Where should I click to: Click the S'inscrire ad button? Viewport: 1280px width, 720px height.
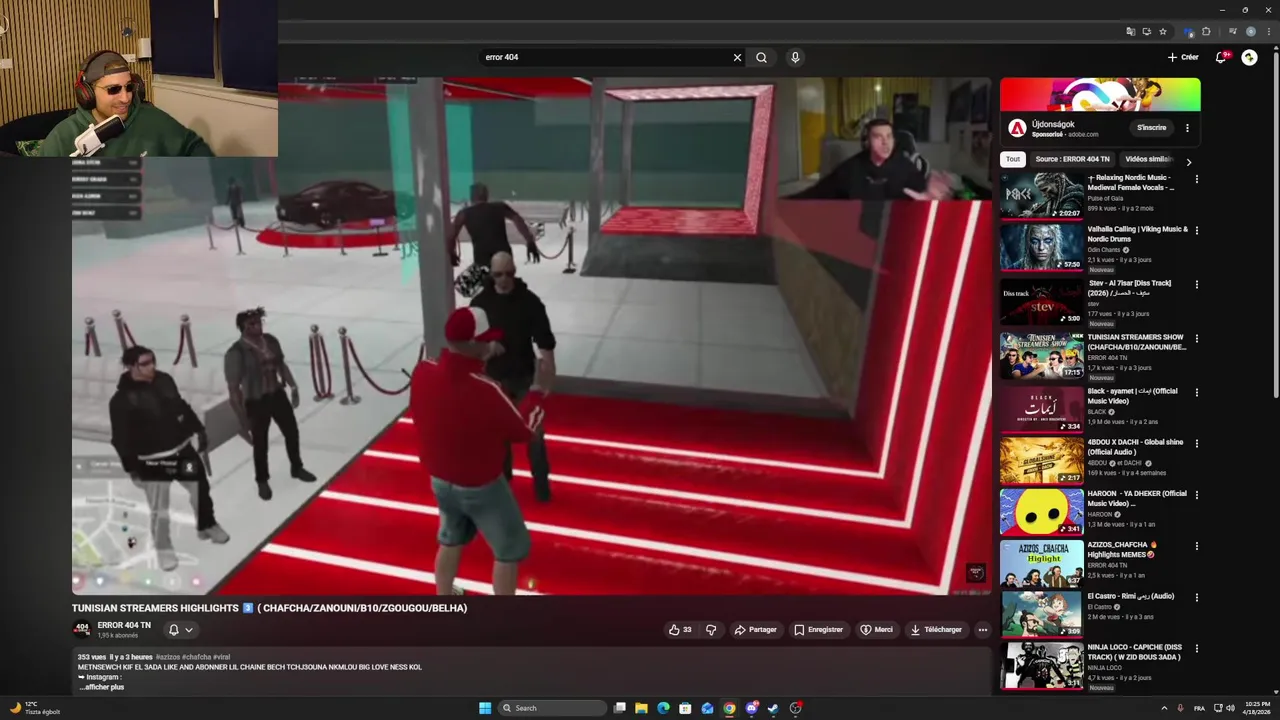1151,128
